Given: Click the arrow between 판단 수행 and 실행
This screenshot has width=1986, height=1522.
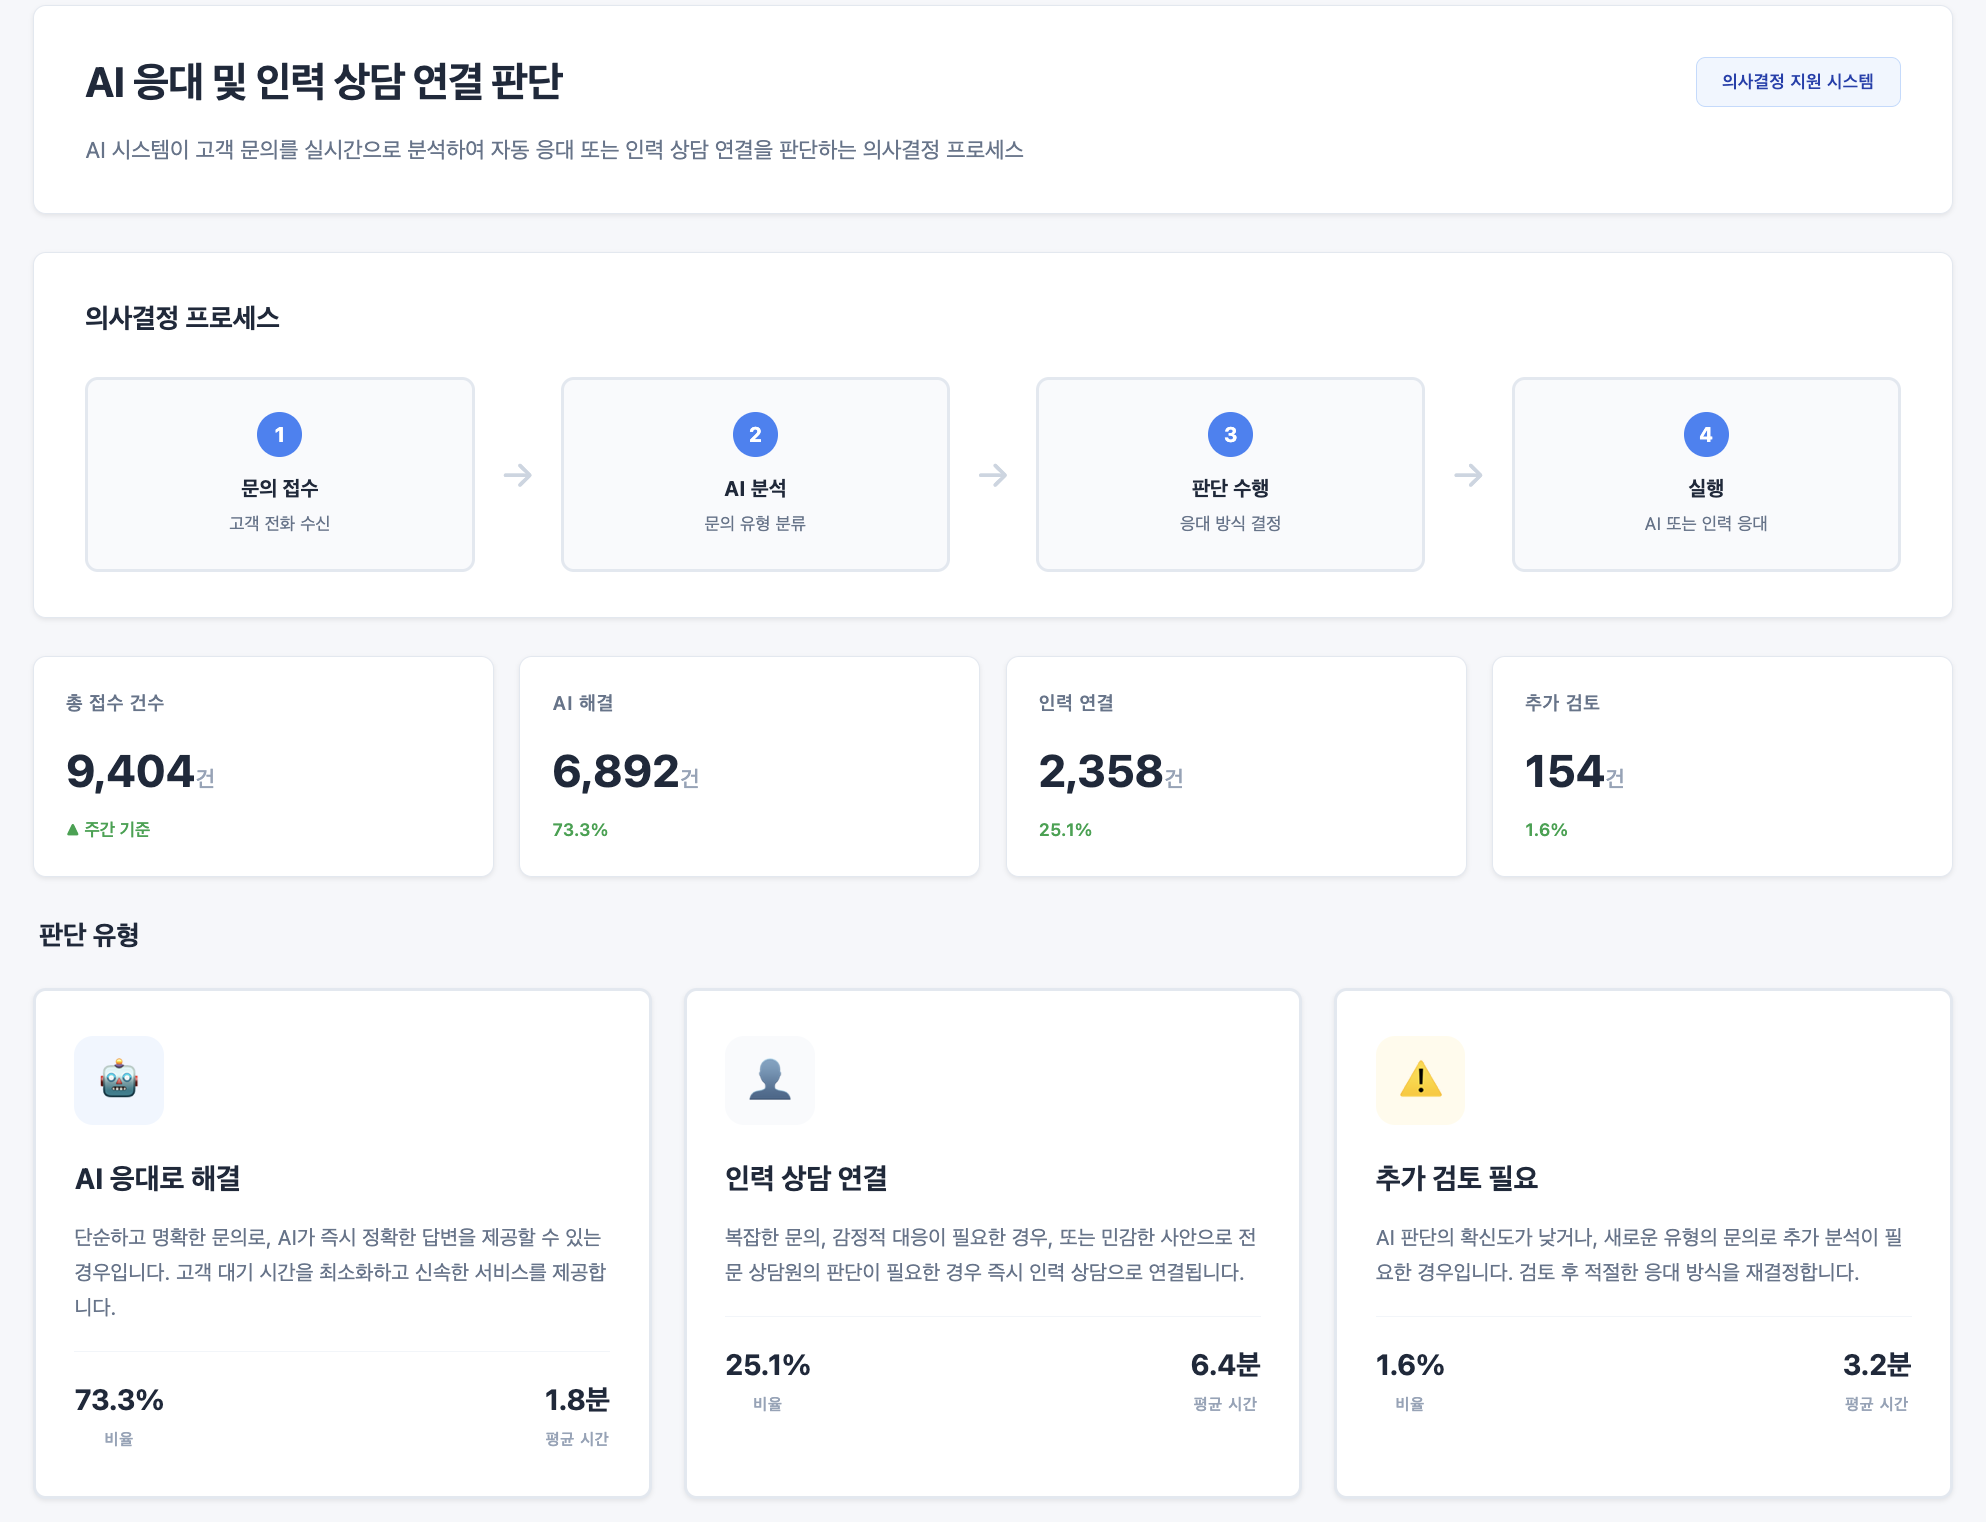Looking at the screenshot, I should (x=1468, y=475).
